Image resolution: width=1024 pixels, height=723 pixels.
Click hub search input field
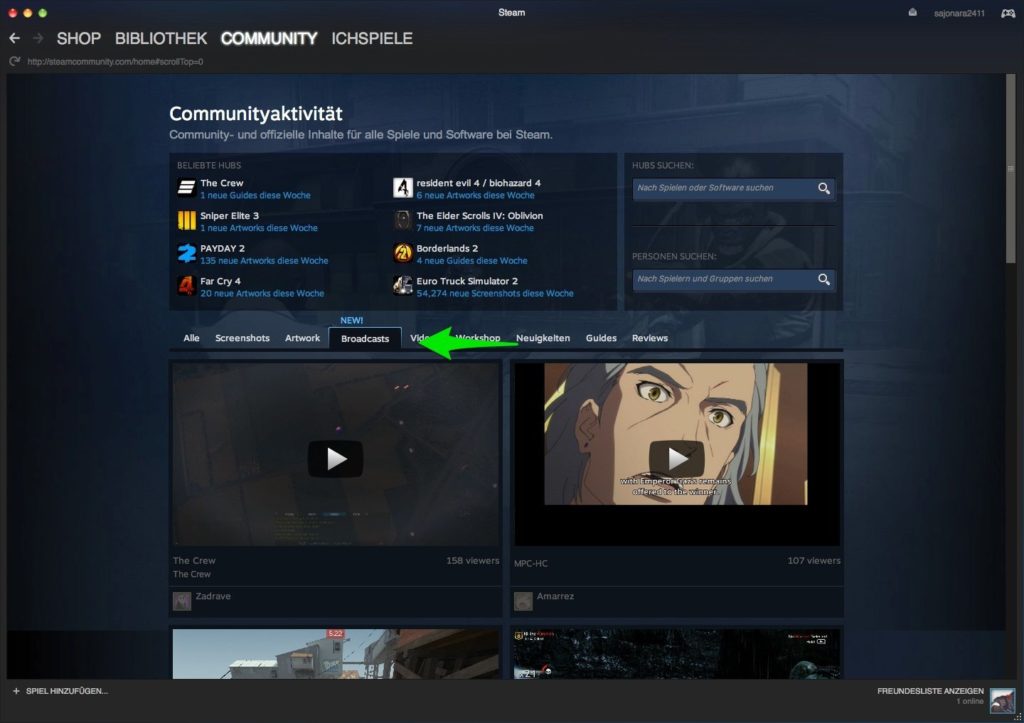point(733,188)
